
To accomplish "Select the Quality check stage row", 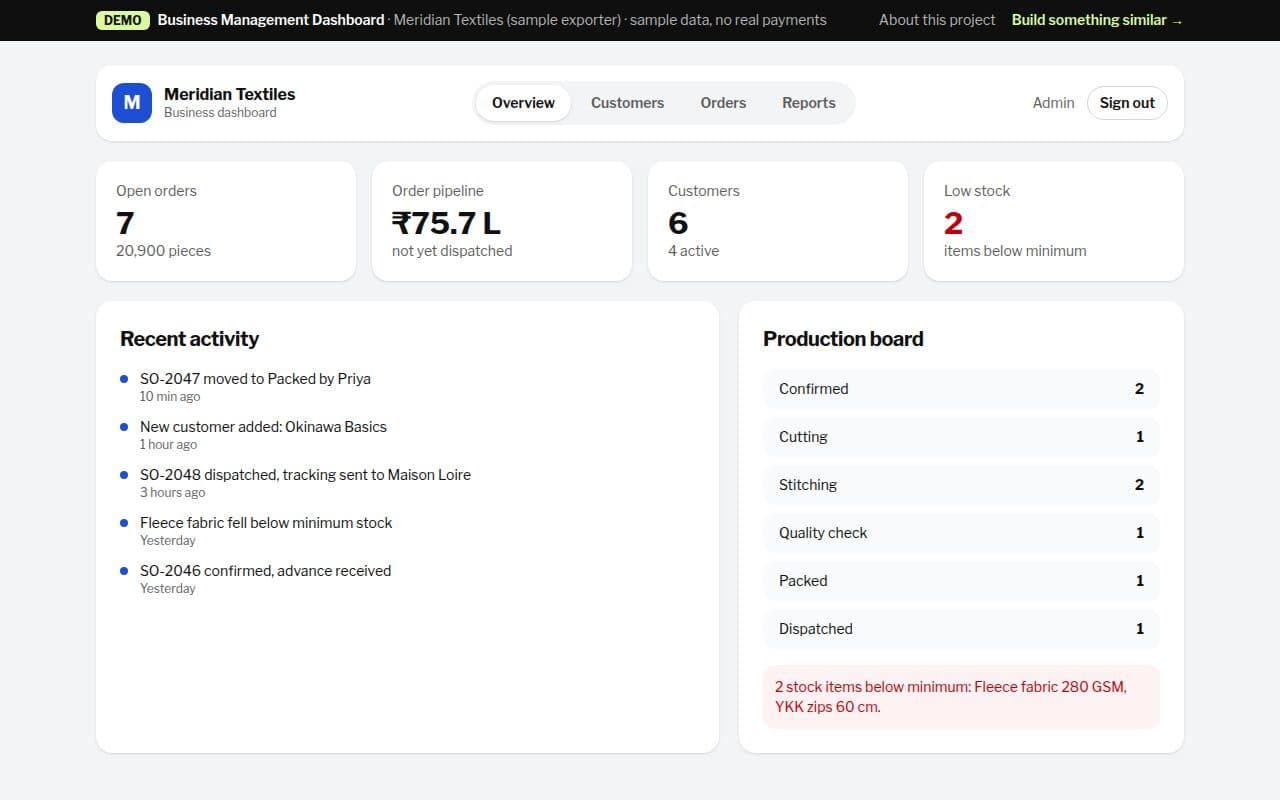I will [x=961, y=533].
